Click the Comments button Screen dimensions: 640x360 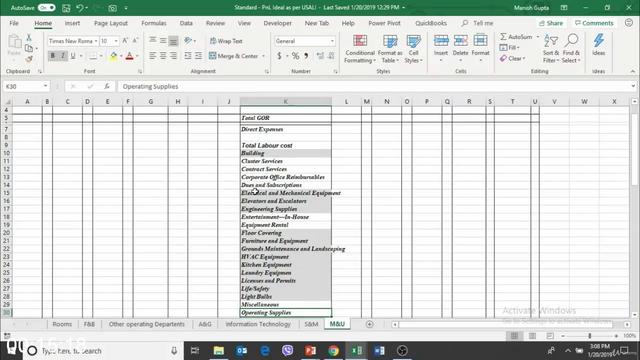point(594,23)
